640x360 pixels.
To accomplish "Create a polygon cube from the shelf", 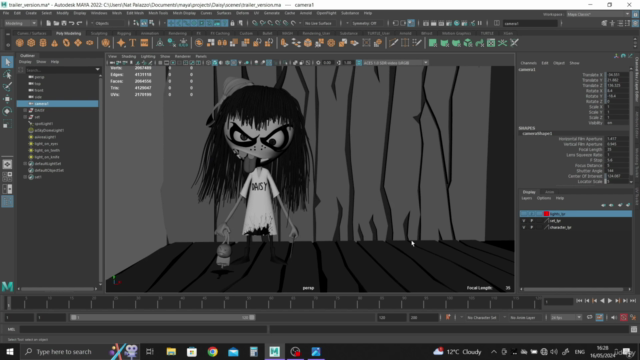I will click(x=31, y=43).
